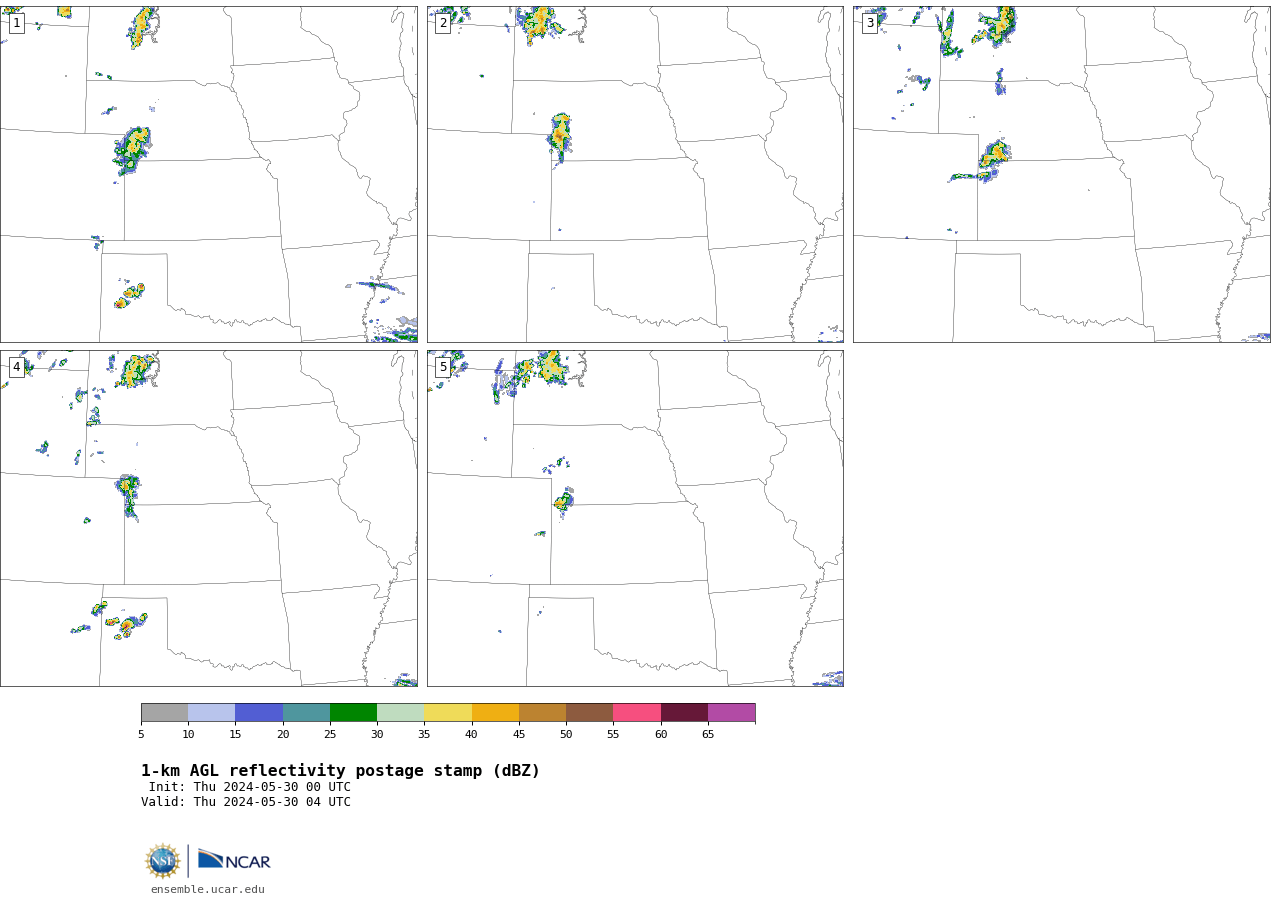1280x901 pixels.
Task: Click the dark green 25-30 dBZ swatch
Action: (x=353, y=712)
